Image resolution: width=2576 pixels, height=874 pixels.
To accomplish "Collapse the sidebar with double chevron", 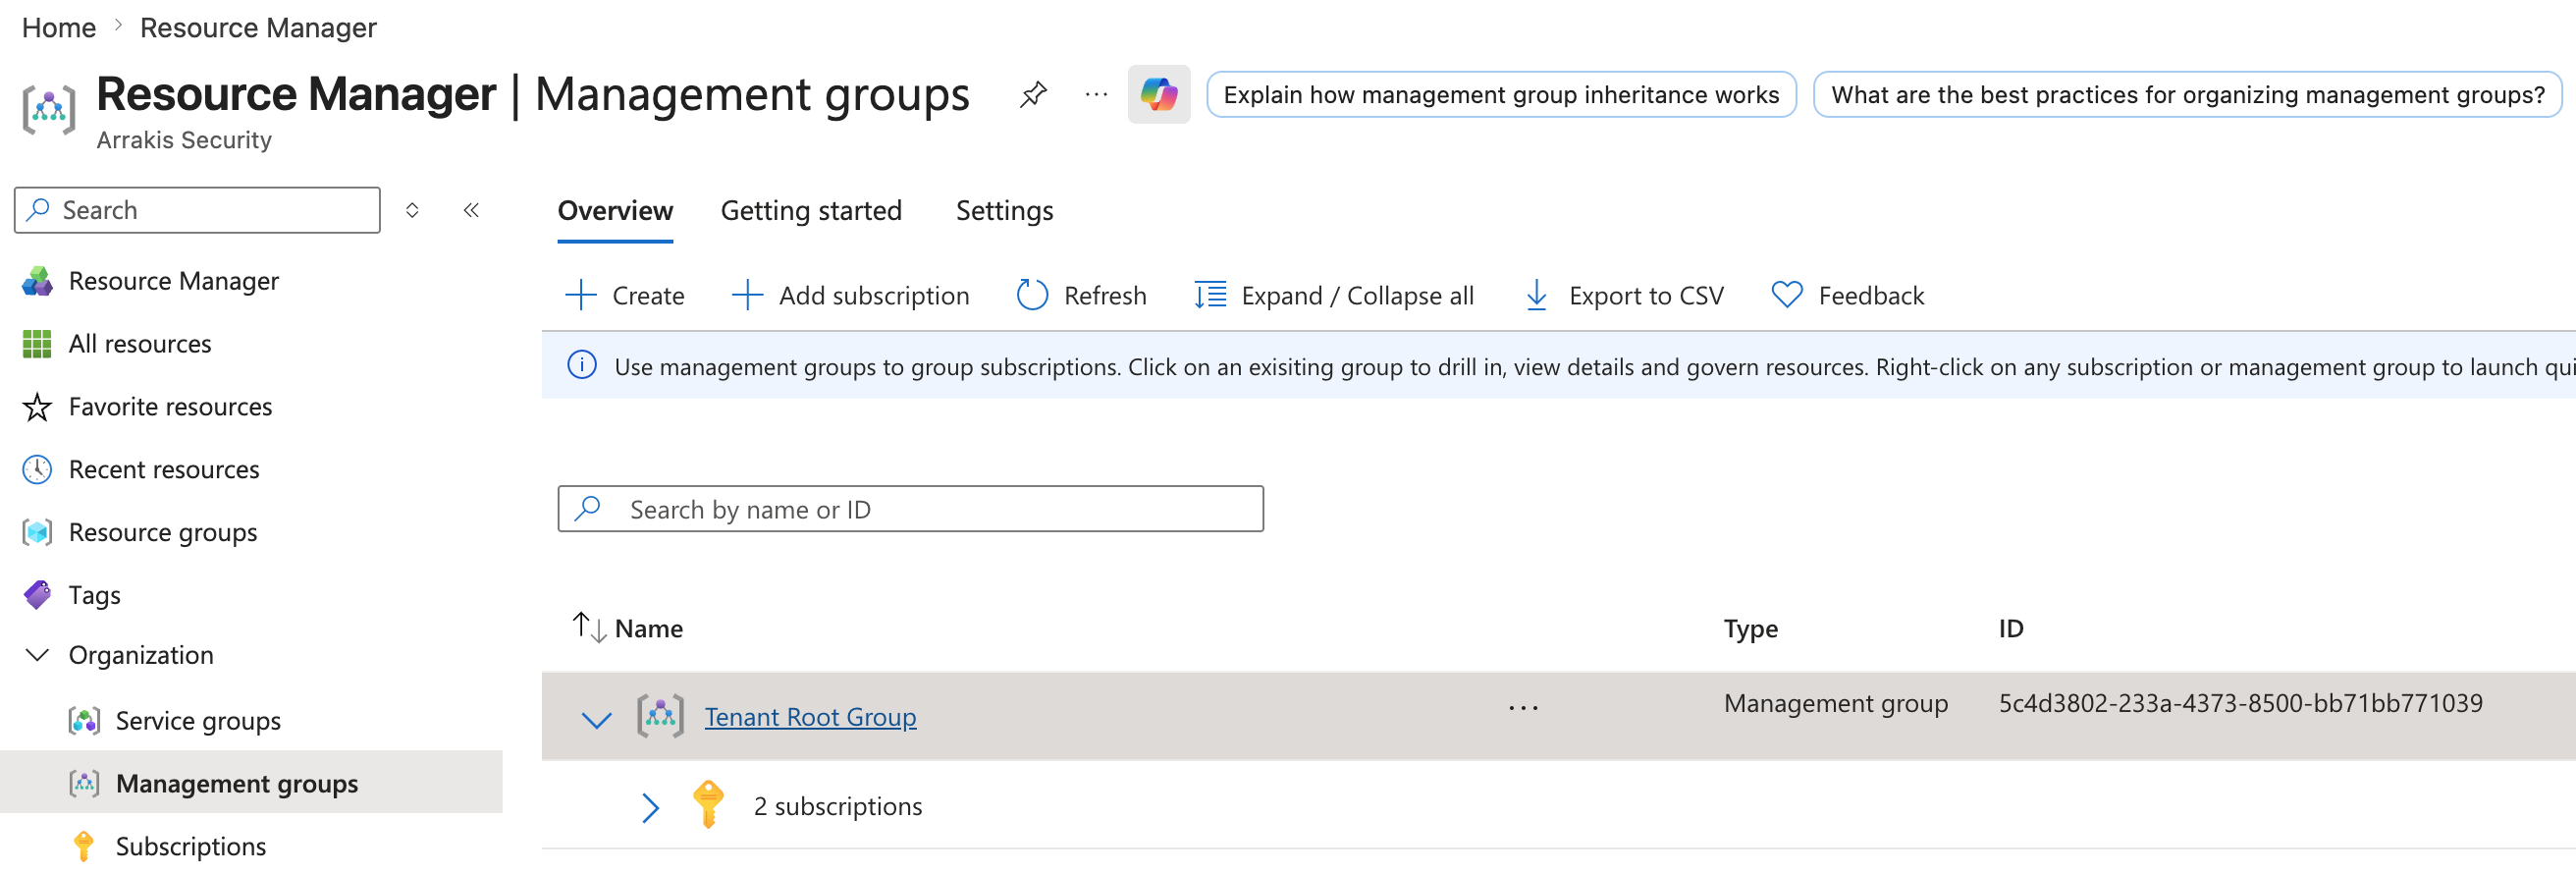I will [471, 211].
